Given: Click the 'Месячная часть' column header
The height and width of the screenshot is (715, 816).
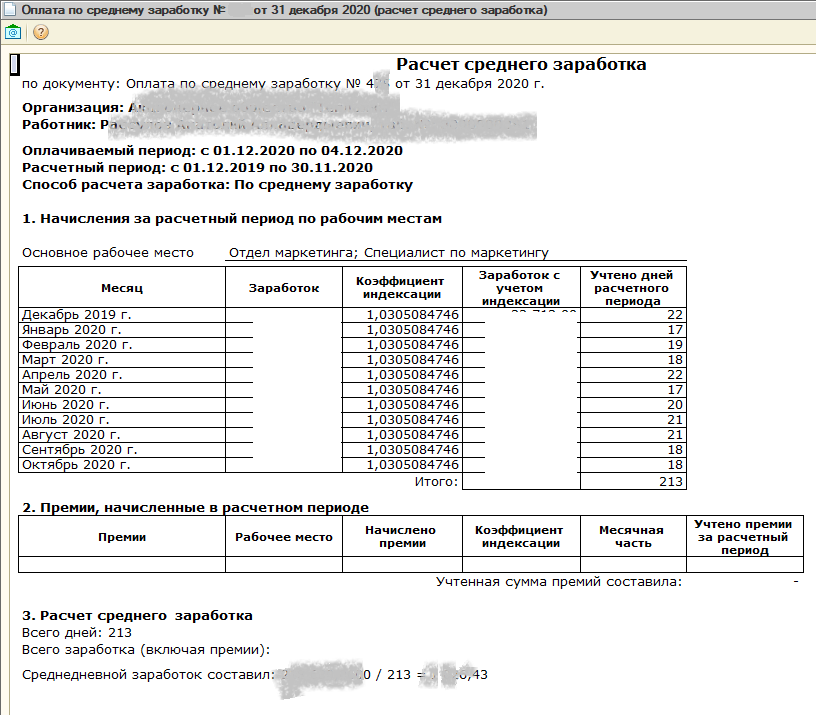Looking at the screenshot, I should [x=633, y=537].
